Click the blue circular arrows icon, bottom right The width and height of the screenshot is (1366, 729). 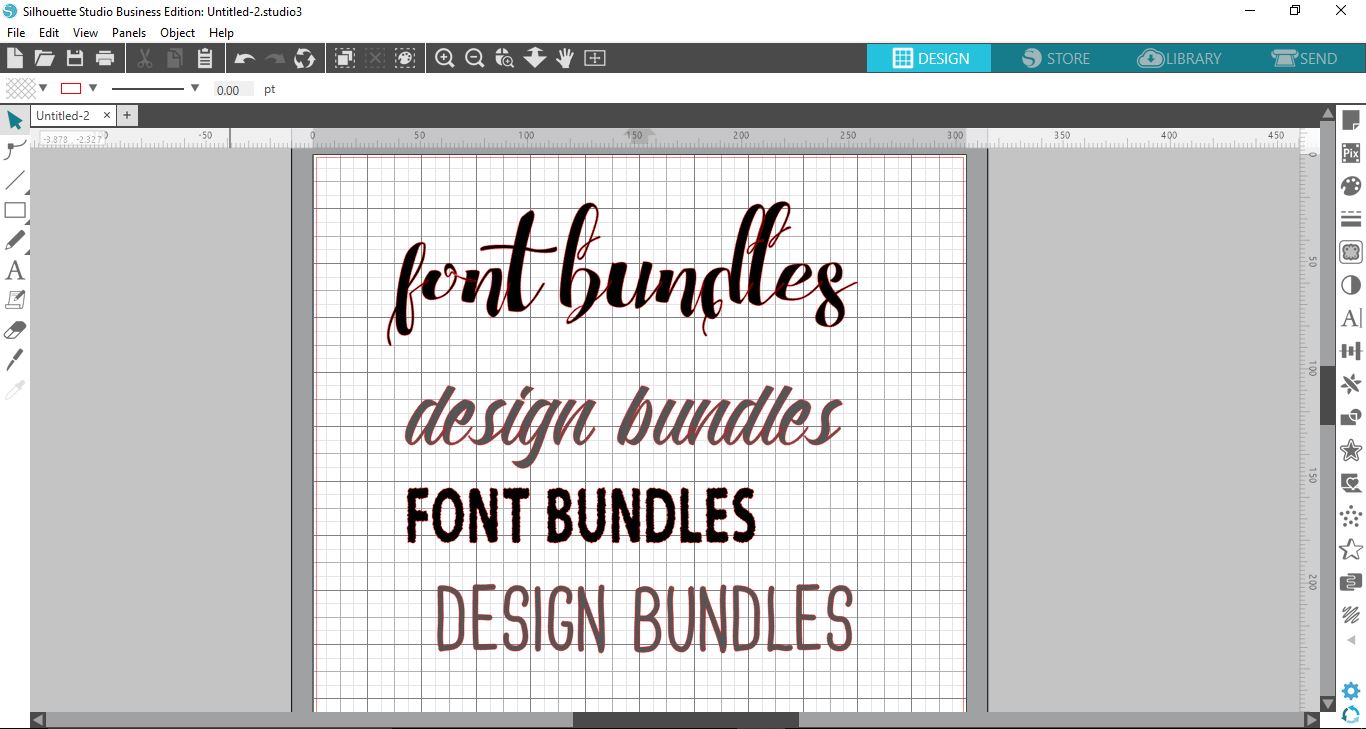tap(1351, 715)
